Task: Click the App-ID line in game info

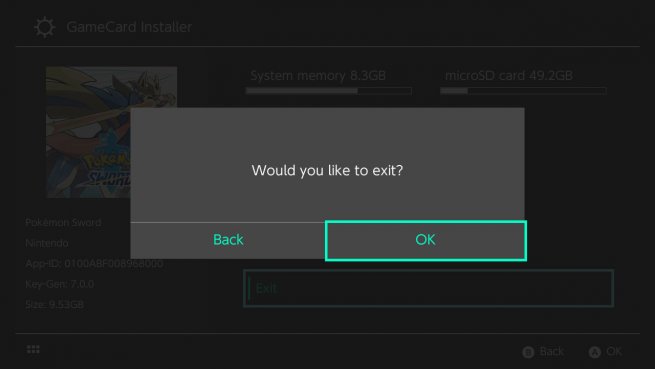Action: pos(94,264)
